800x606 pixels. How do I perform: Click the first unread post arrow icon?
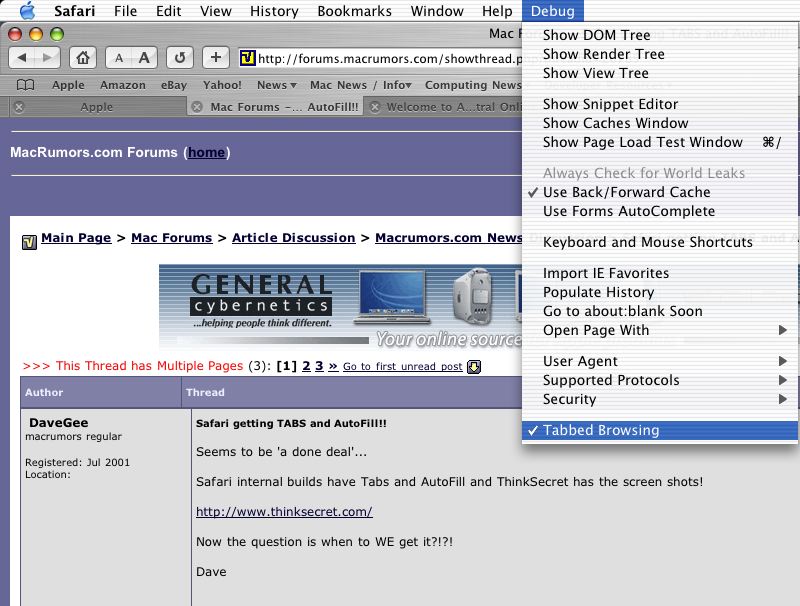click(473, 367)
